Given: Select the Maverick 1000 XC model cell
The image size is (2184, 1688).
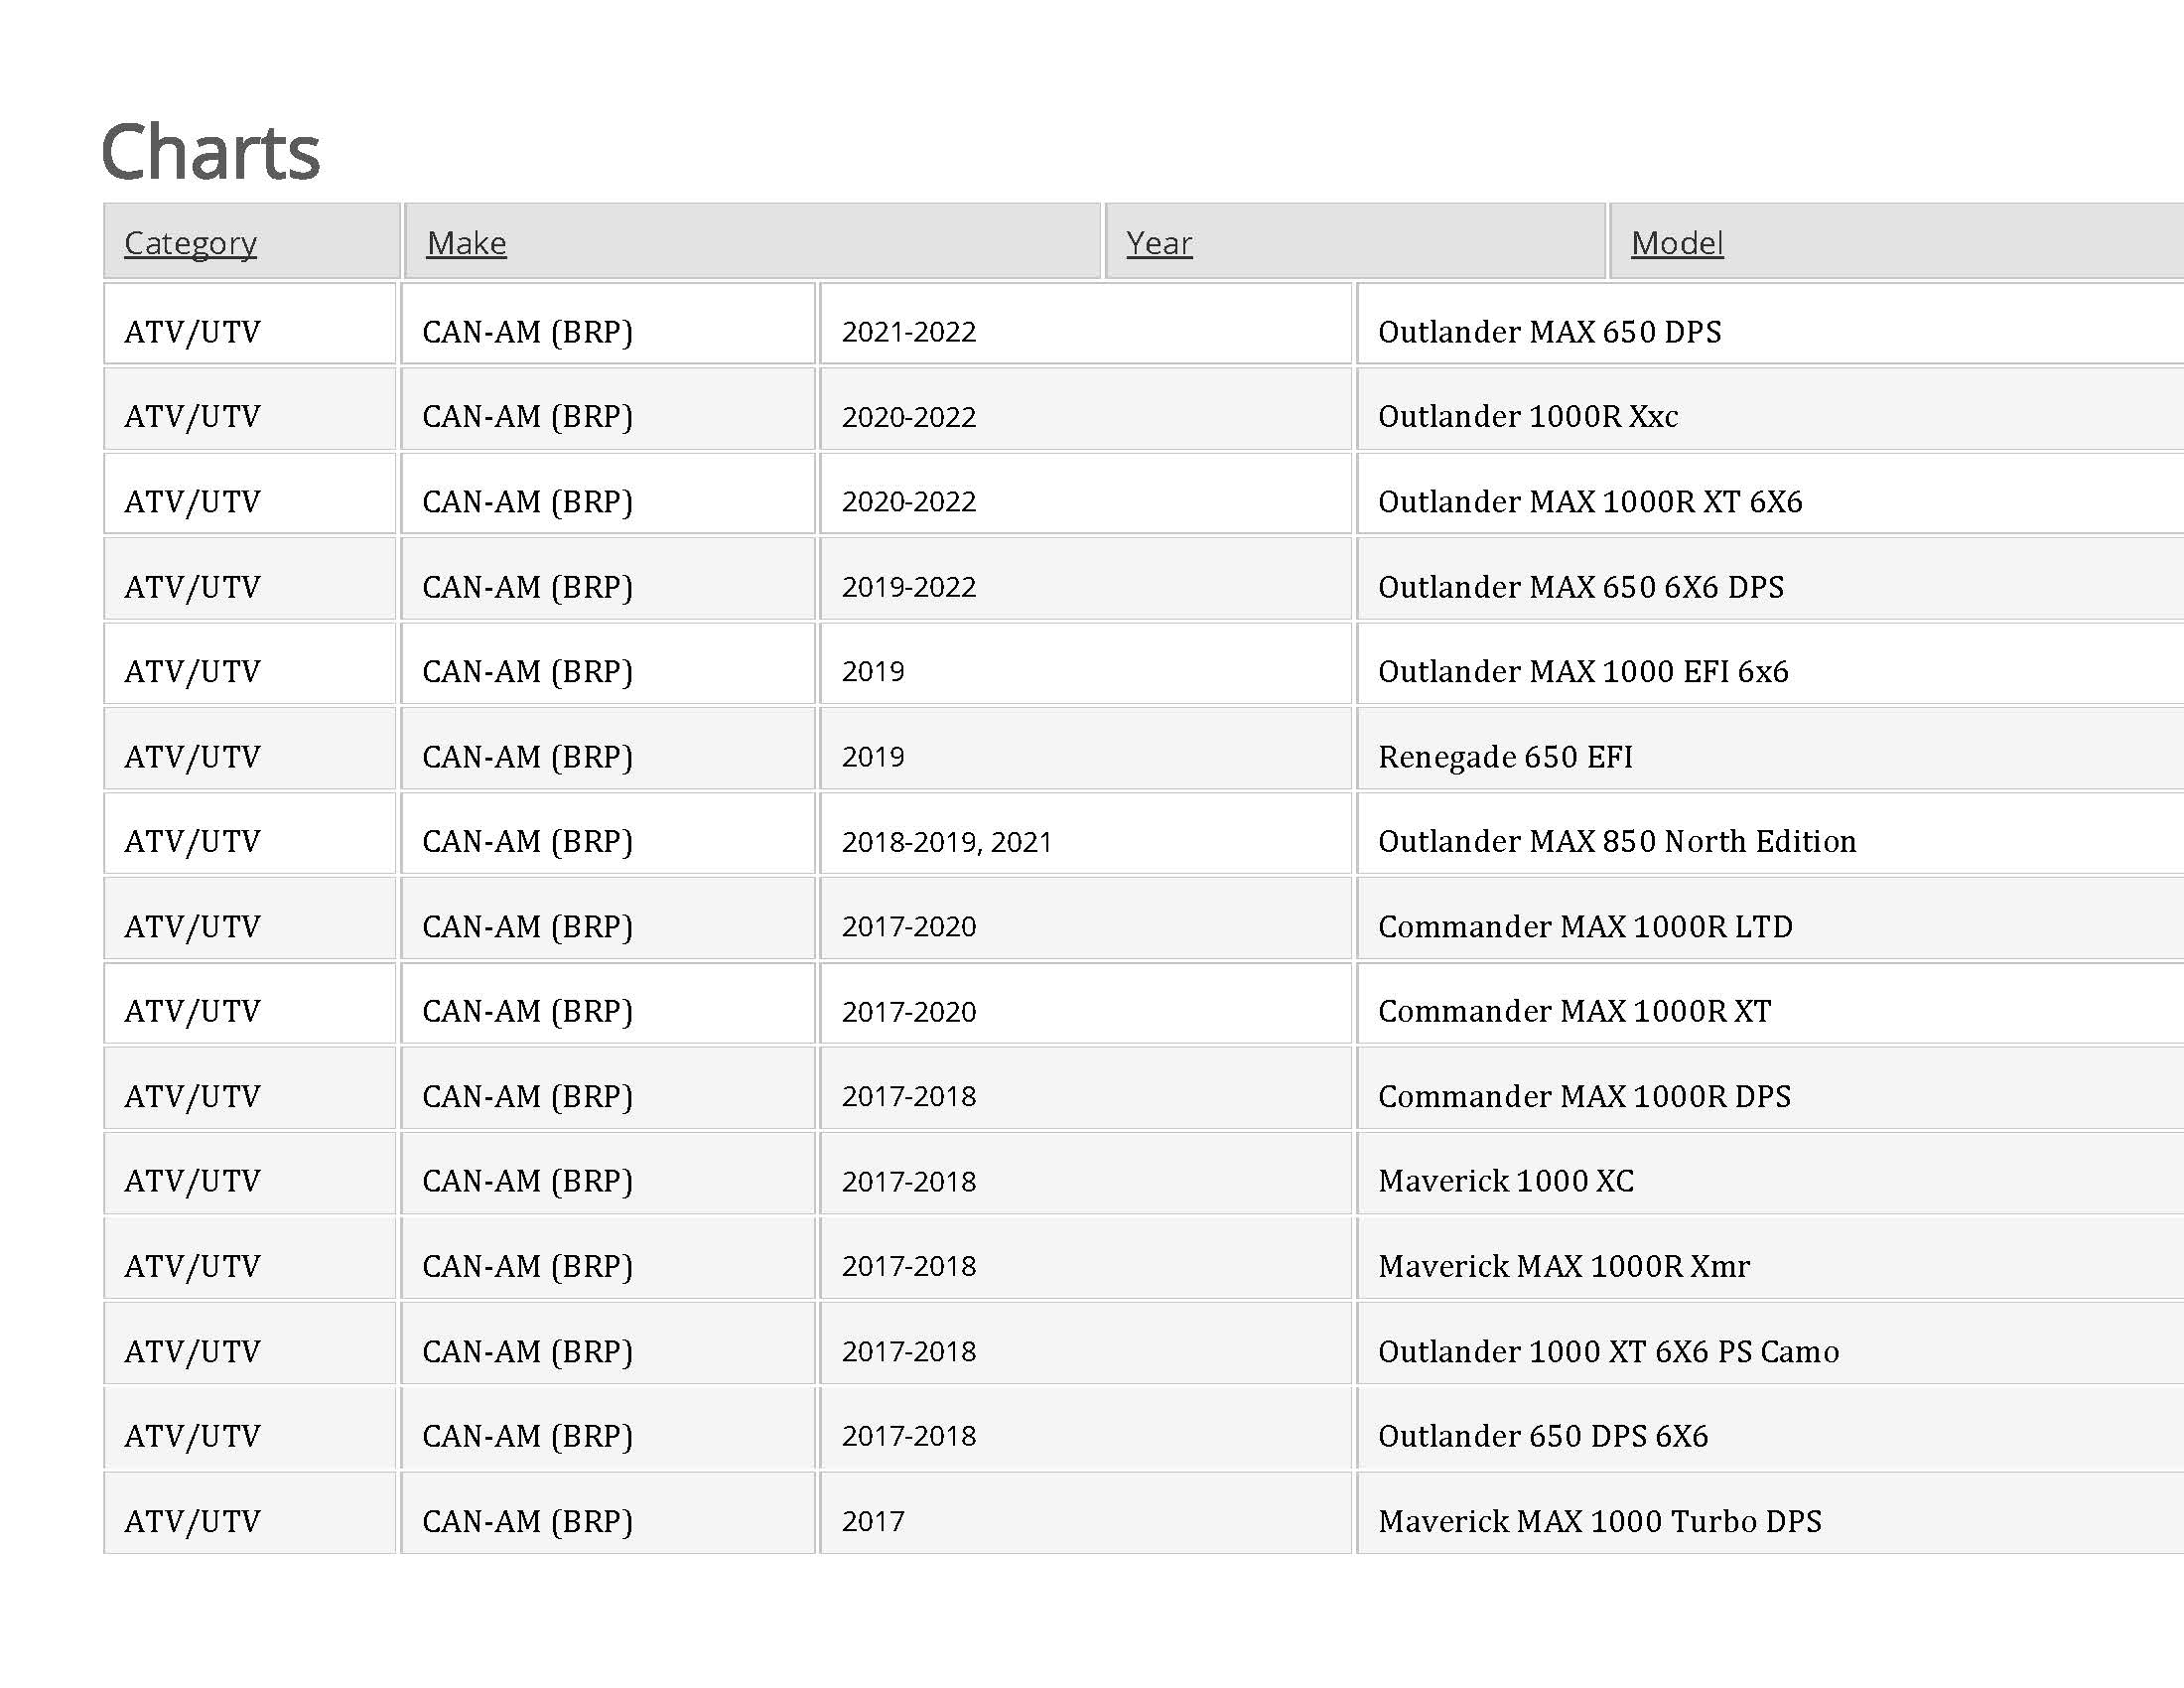Looking at the screenshot, I should pyautogui.click(x=1769, y=1173).
